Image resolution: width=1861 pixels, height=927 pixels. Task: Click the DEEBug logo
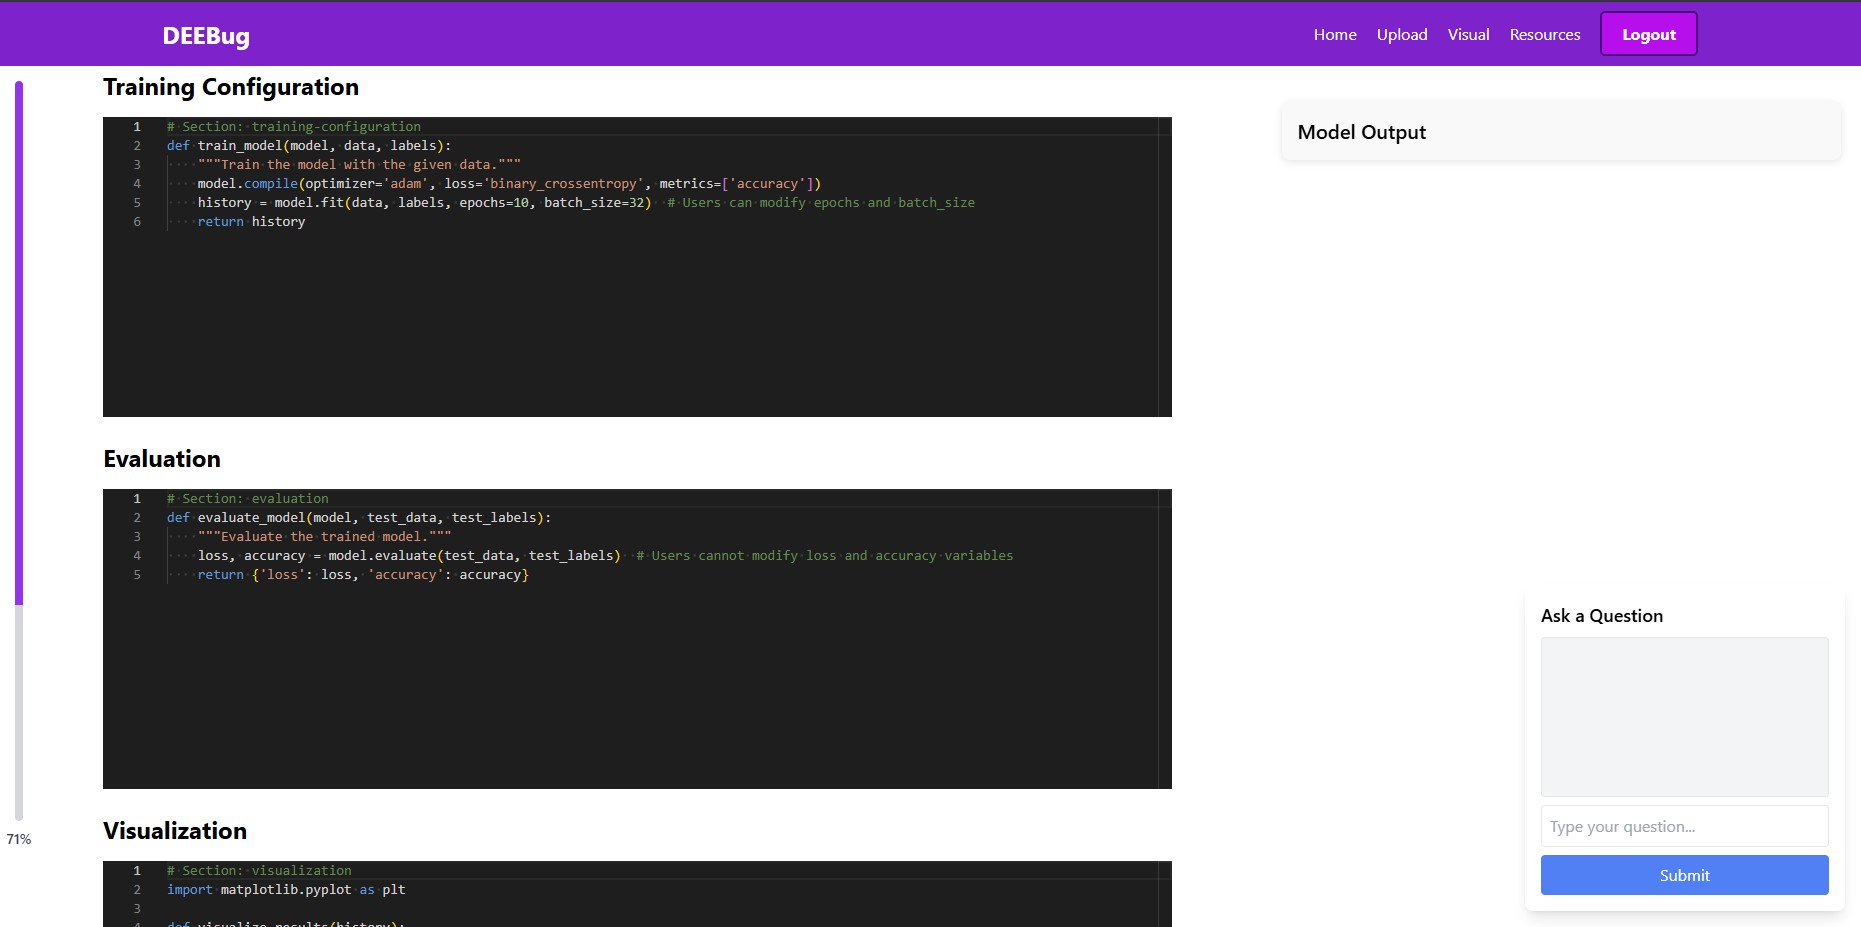point(205,35)
